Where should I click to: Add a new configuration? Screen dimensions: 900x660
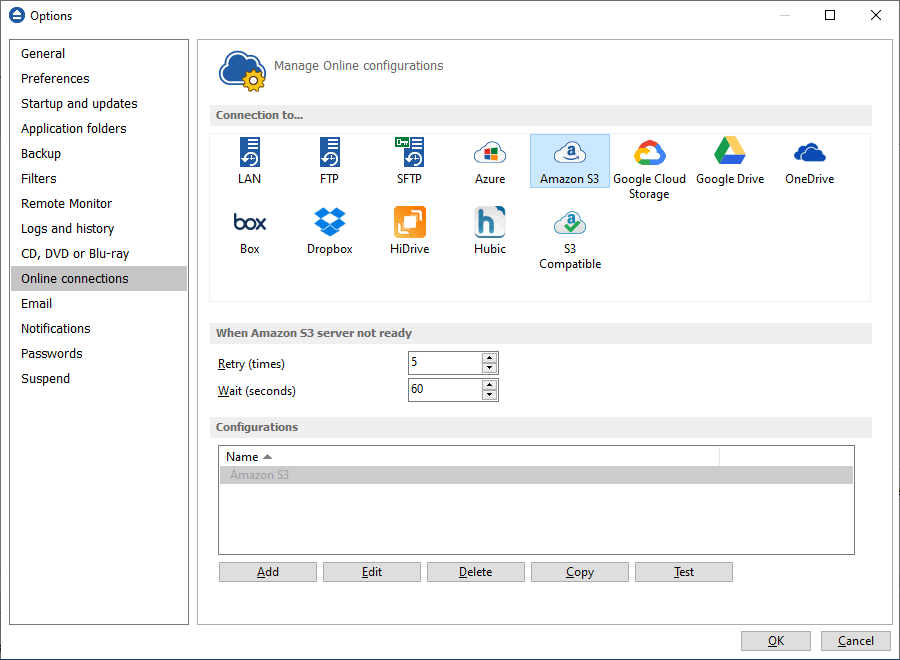tap(267, 572)
